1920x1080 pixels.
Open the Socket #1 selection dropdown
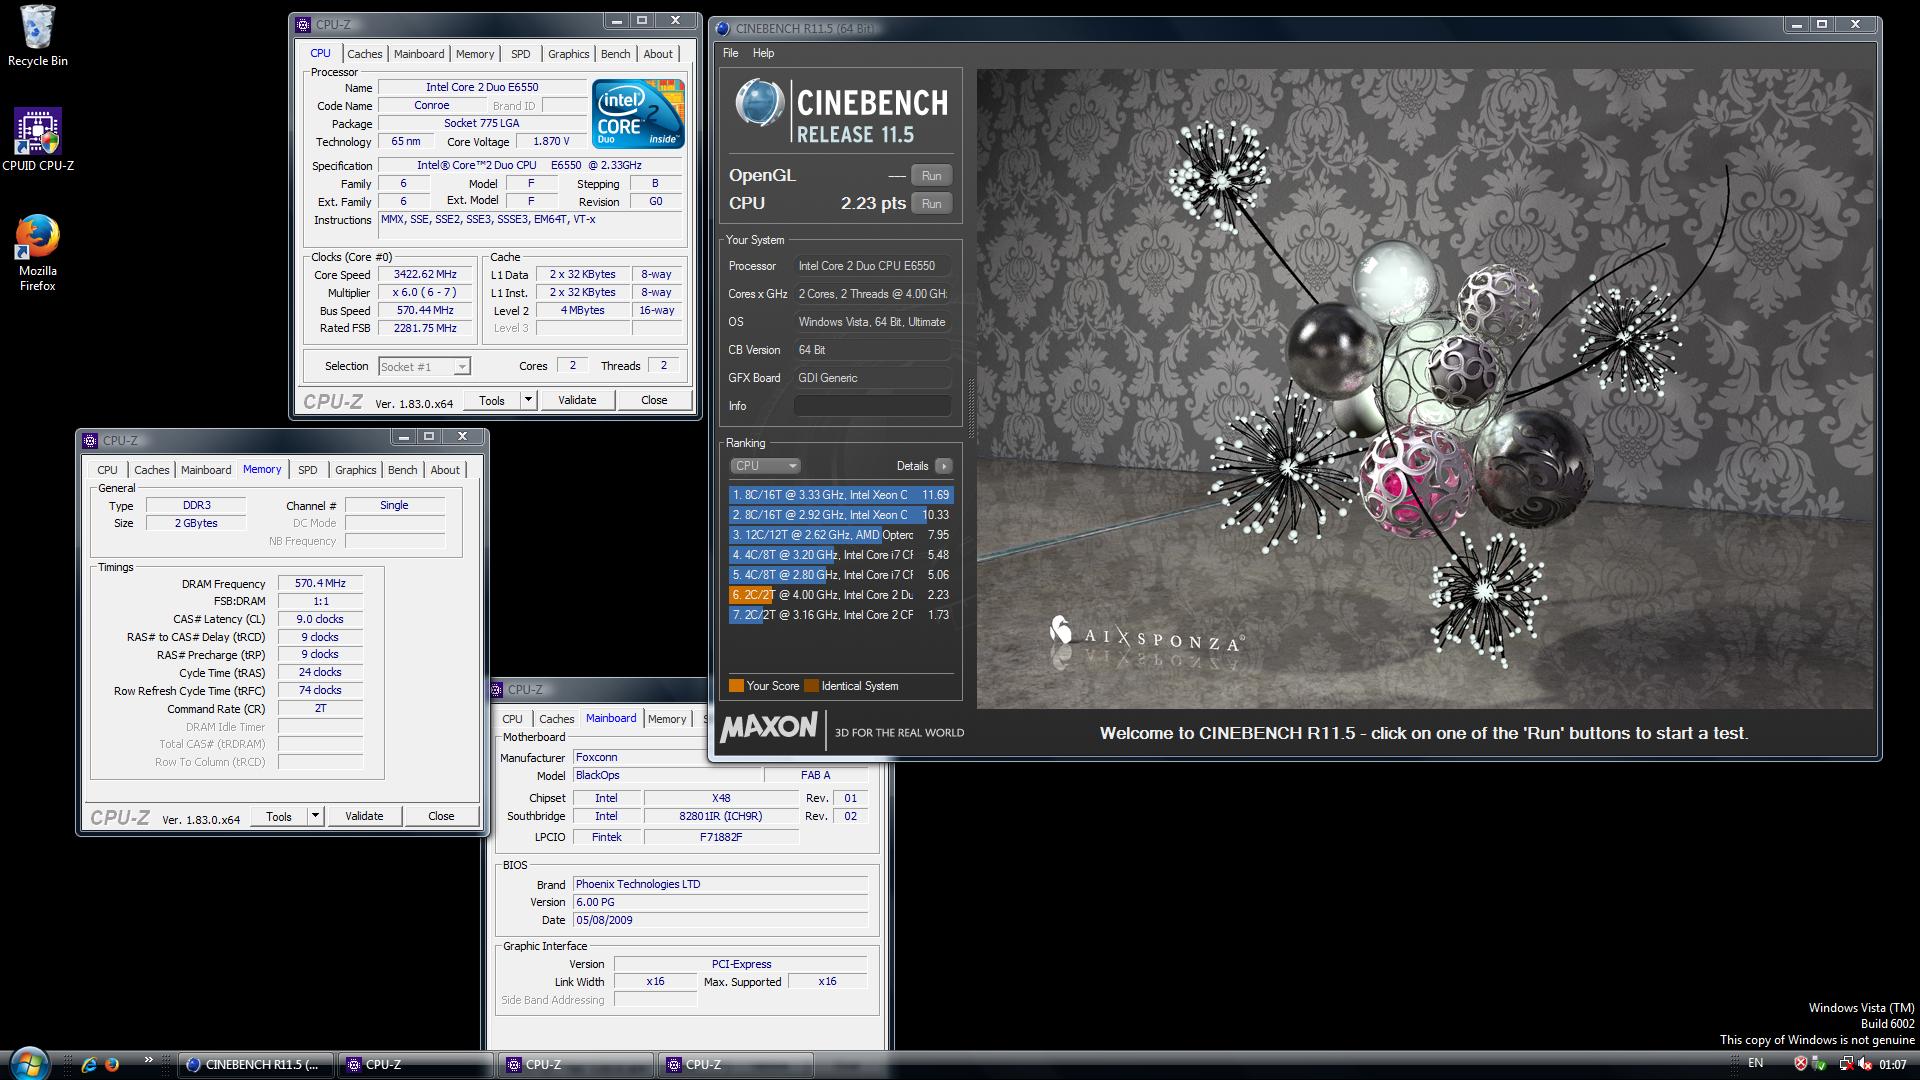tap(424, 367)
